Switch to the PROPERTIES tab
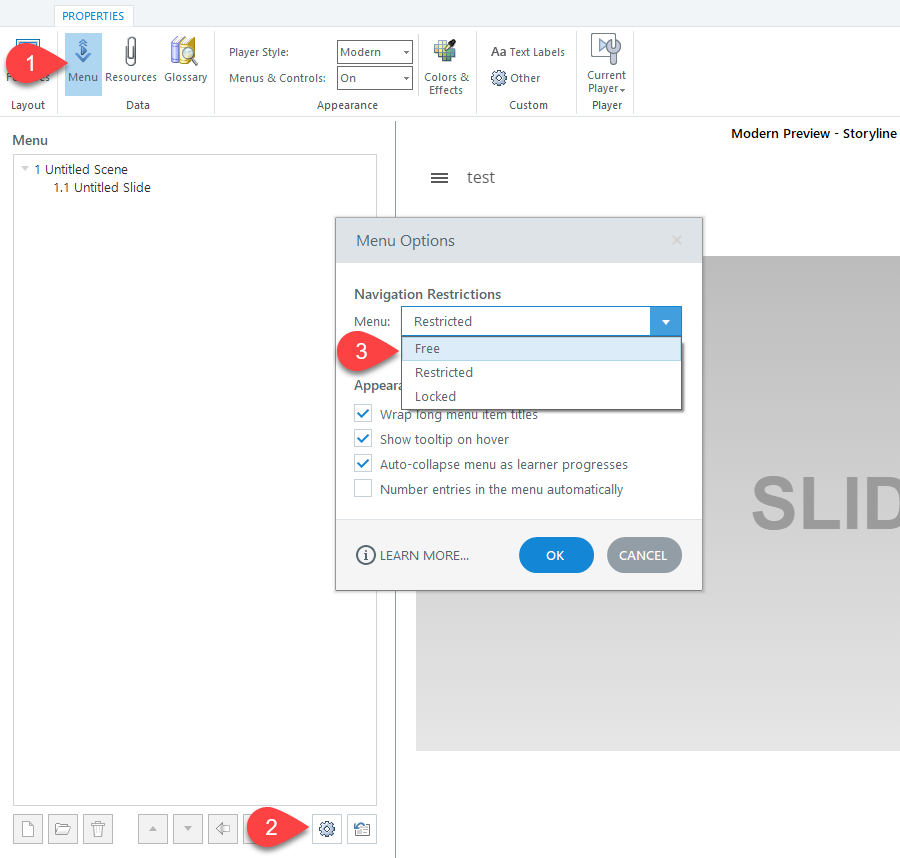The width and height of the screenshot is (900, 858). click(93, 16)
